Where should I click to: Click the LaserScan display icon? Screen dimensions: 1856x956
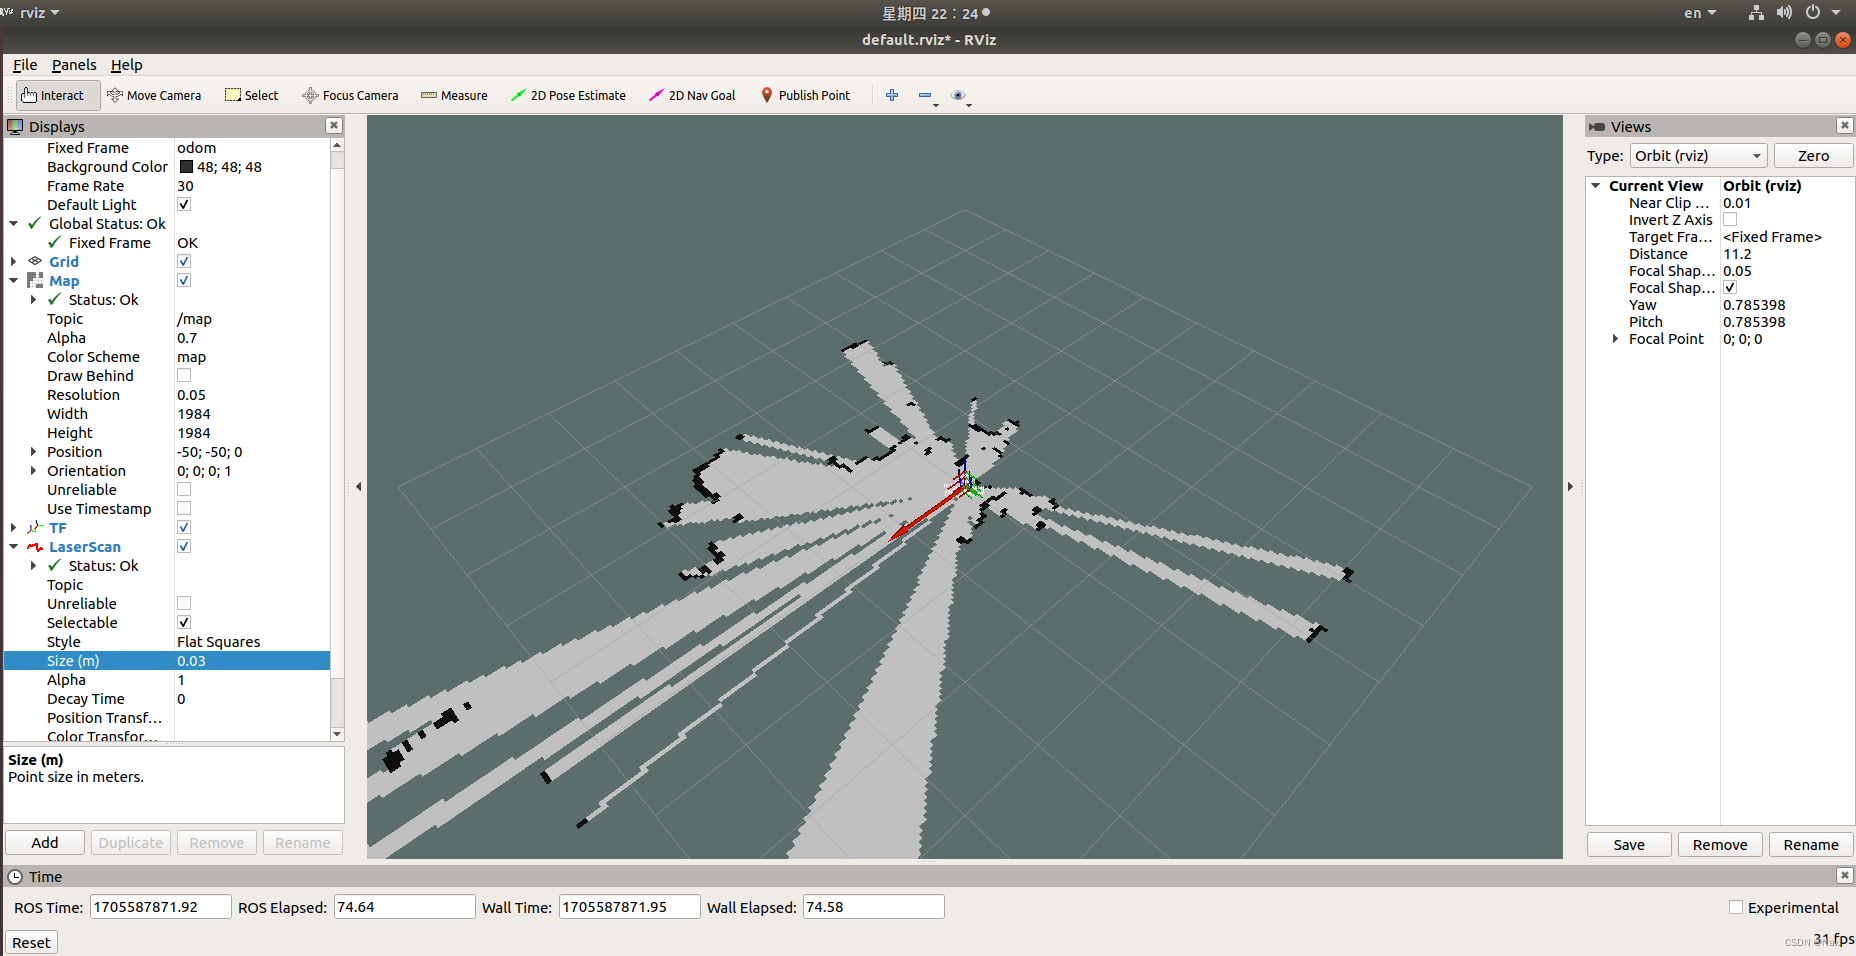click(x=35, y=546)
